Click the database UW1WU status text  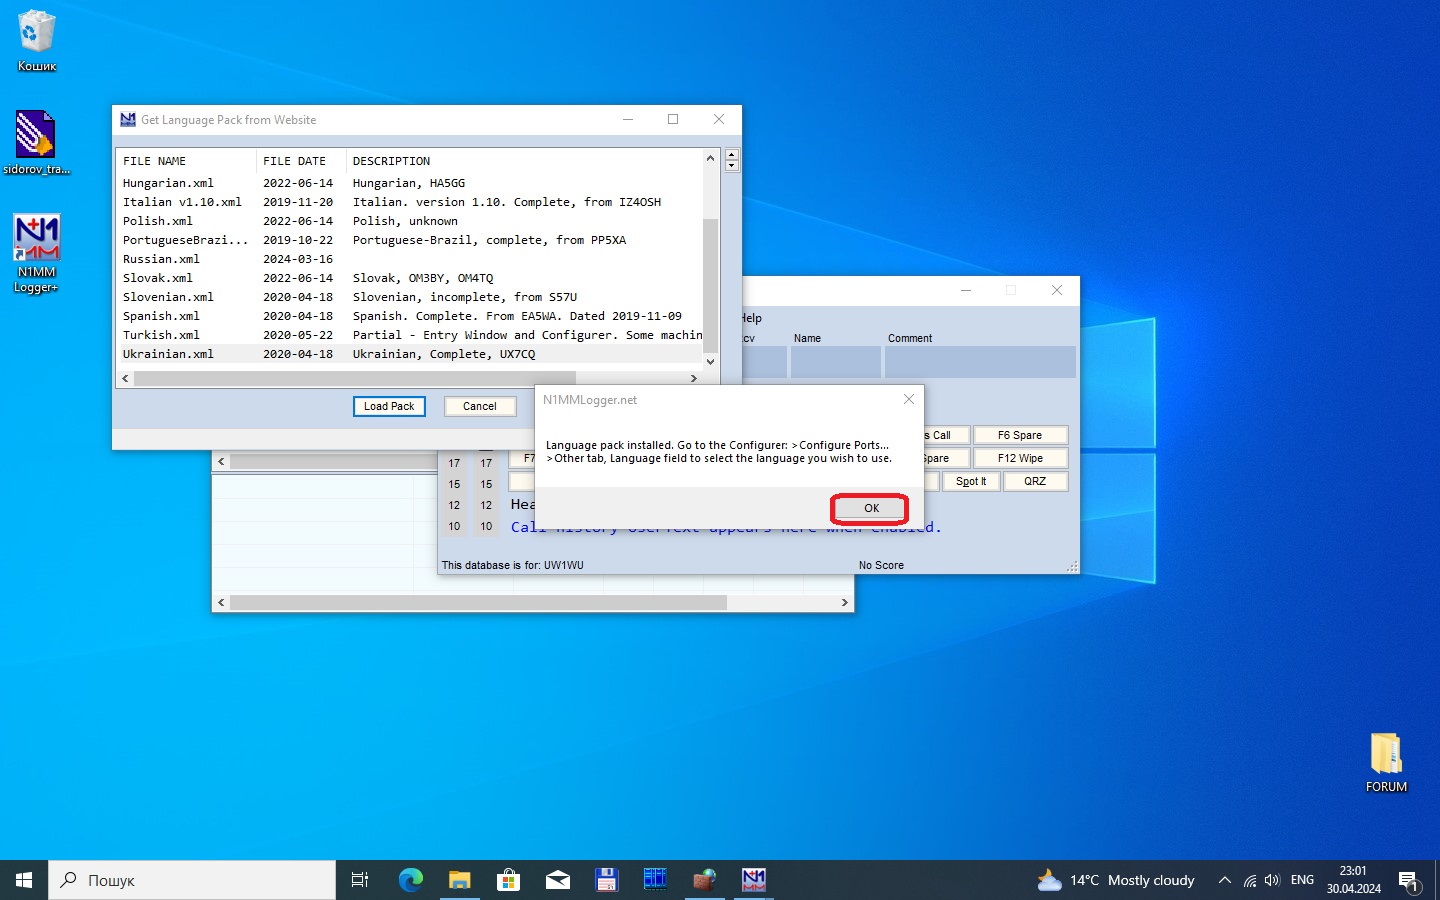tap(512, 565)
